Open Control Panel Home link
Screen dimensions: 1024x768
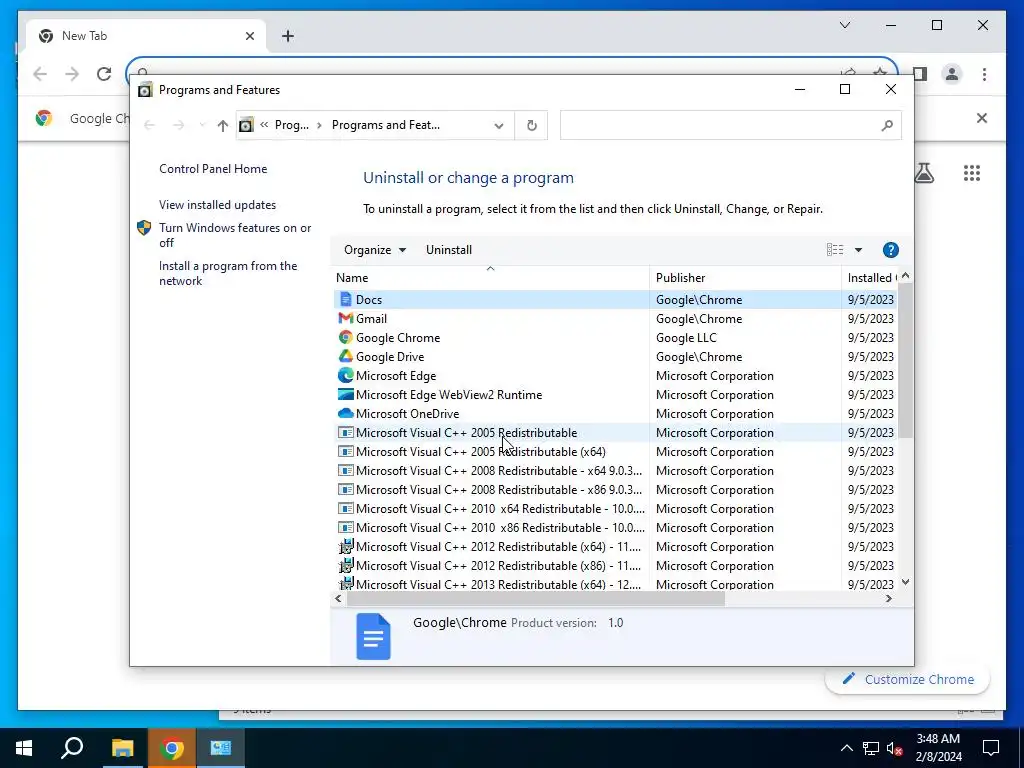[213, 169]
